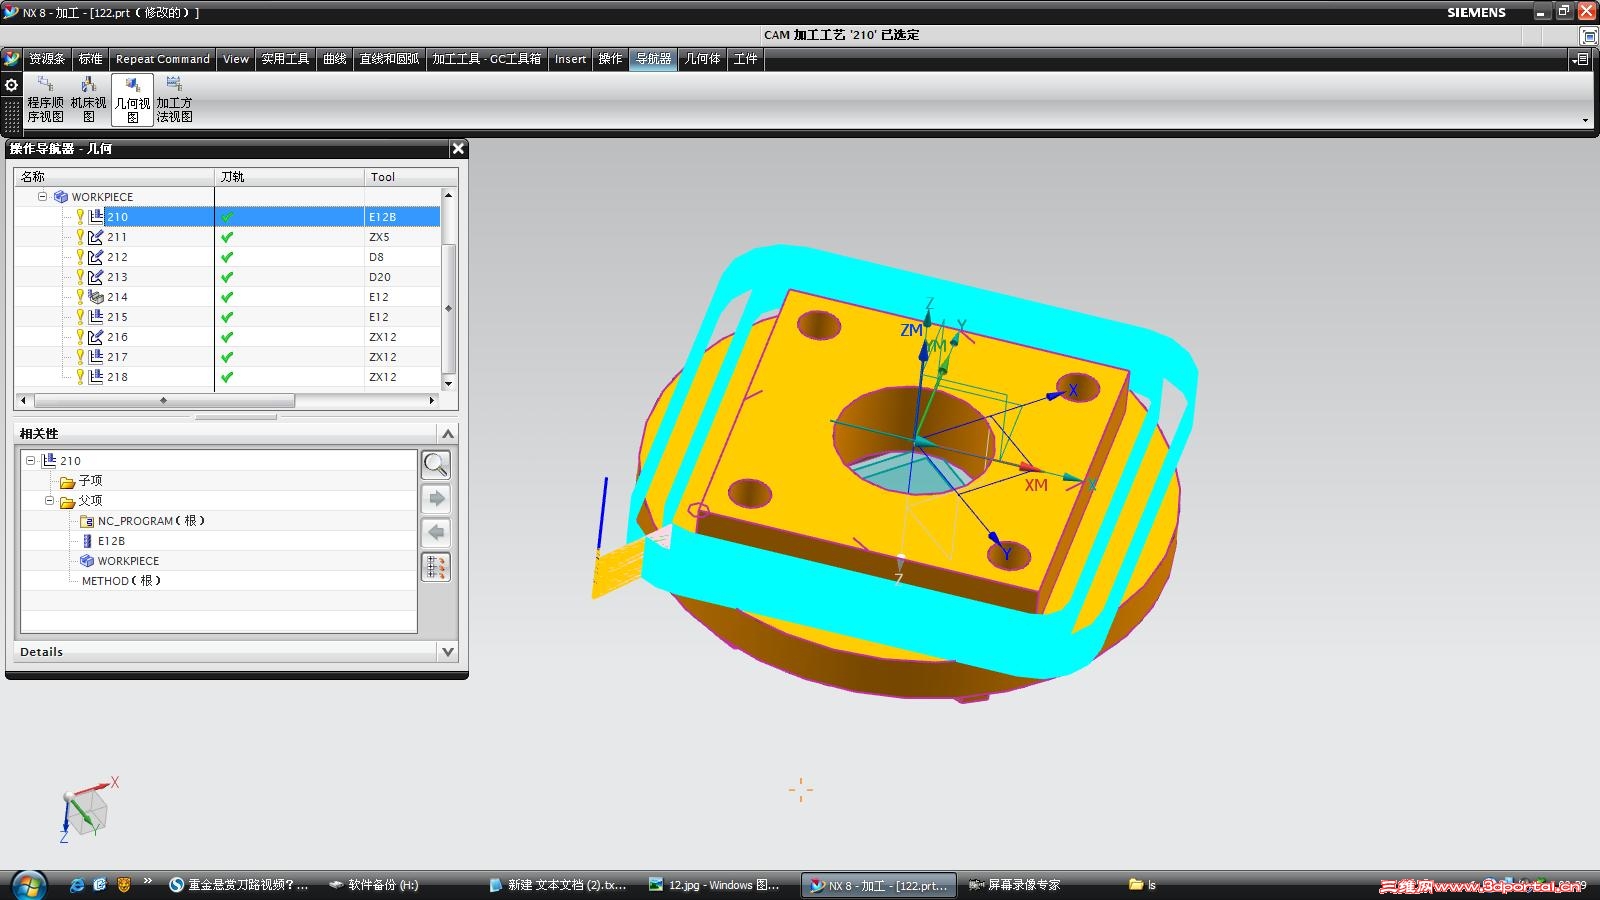The width and height of the screenshot is (1600, 900).
Task: Open the 加工工具 - GC工具箱 menu
Action: pyautogui.click(x=487, y=59)
